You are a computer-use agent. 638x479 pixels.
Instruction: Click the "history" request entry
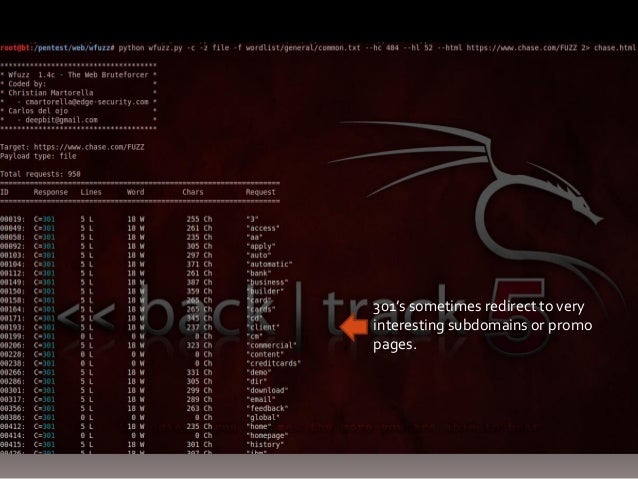pos(265,444)
